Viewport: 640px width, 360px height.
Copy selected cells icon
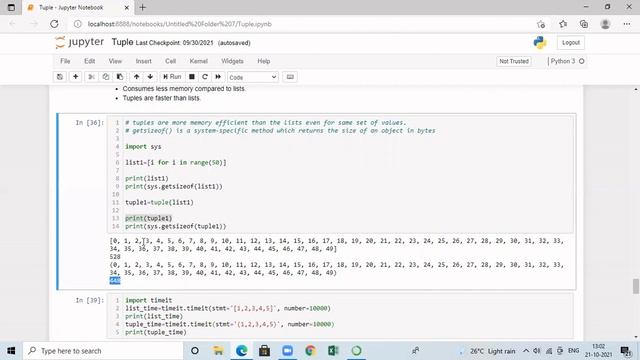(x=106, y=77)
